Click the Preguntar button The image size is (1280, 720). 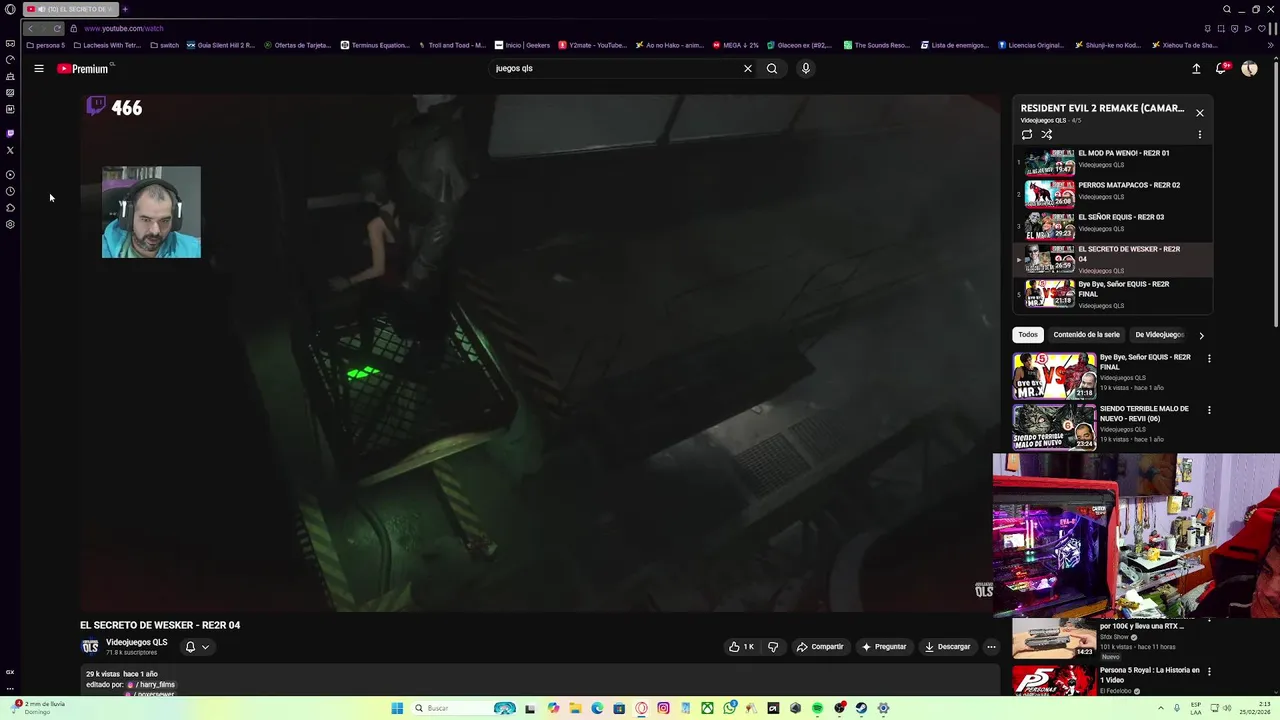pos(884,647)
